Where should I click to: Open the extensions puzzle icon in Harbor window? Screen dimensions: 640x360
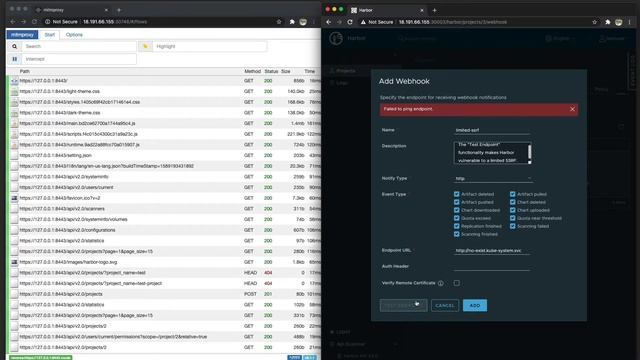click(x=607, y=22)
